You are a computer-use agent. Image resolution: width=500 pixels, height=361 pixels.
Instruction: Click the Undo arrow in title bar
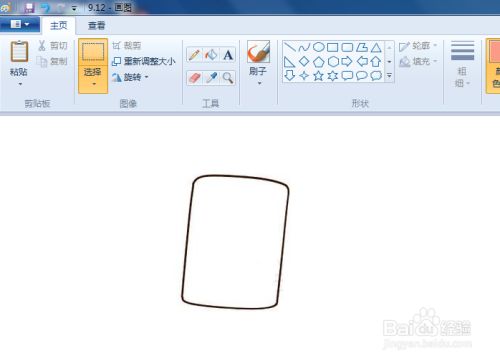[x=45, y=8]
